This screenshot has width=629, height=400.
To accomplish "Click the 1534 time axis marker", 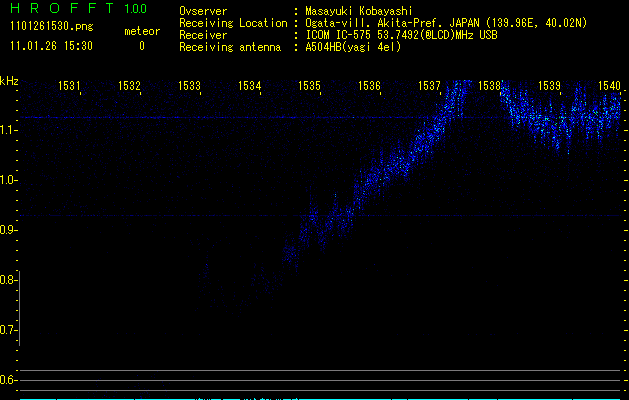I will tap(249, 85).
